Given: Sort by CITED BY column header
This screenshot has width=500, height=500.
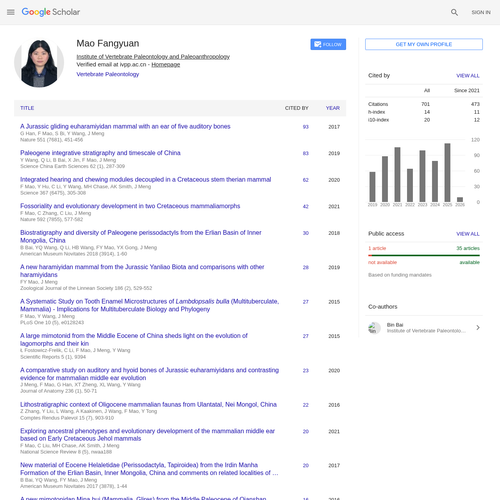Looking at the screenshot, I should pyautogui.click(x=296, y=108).
